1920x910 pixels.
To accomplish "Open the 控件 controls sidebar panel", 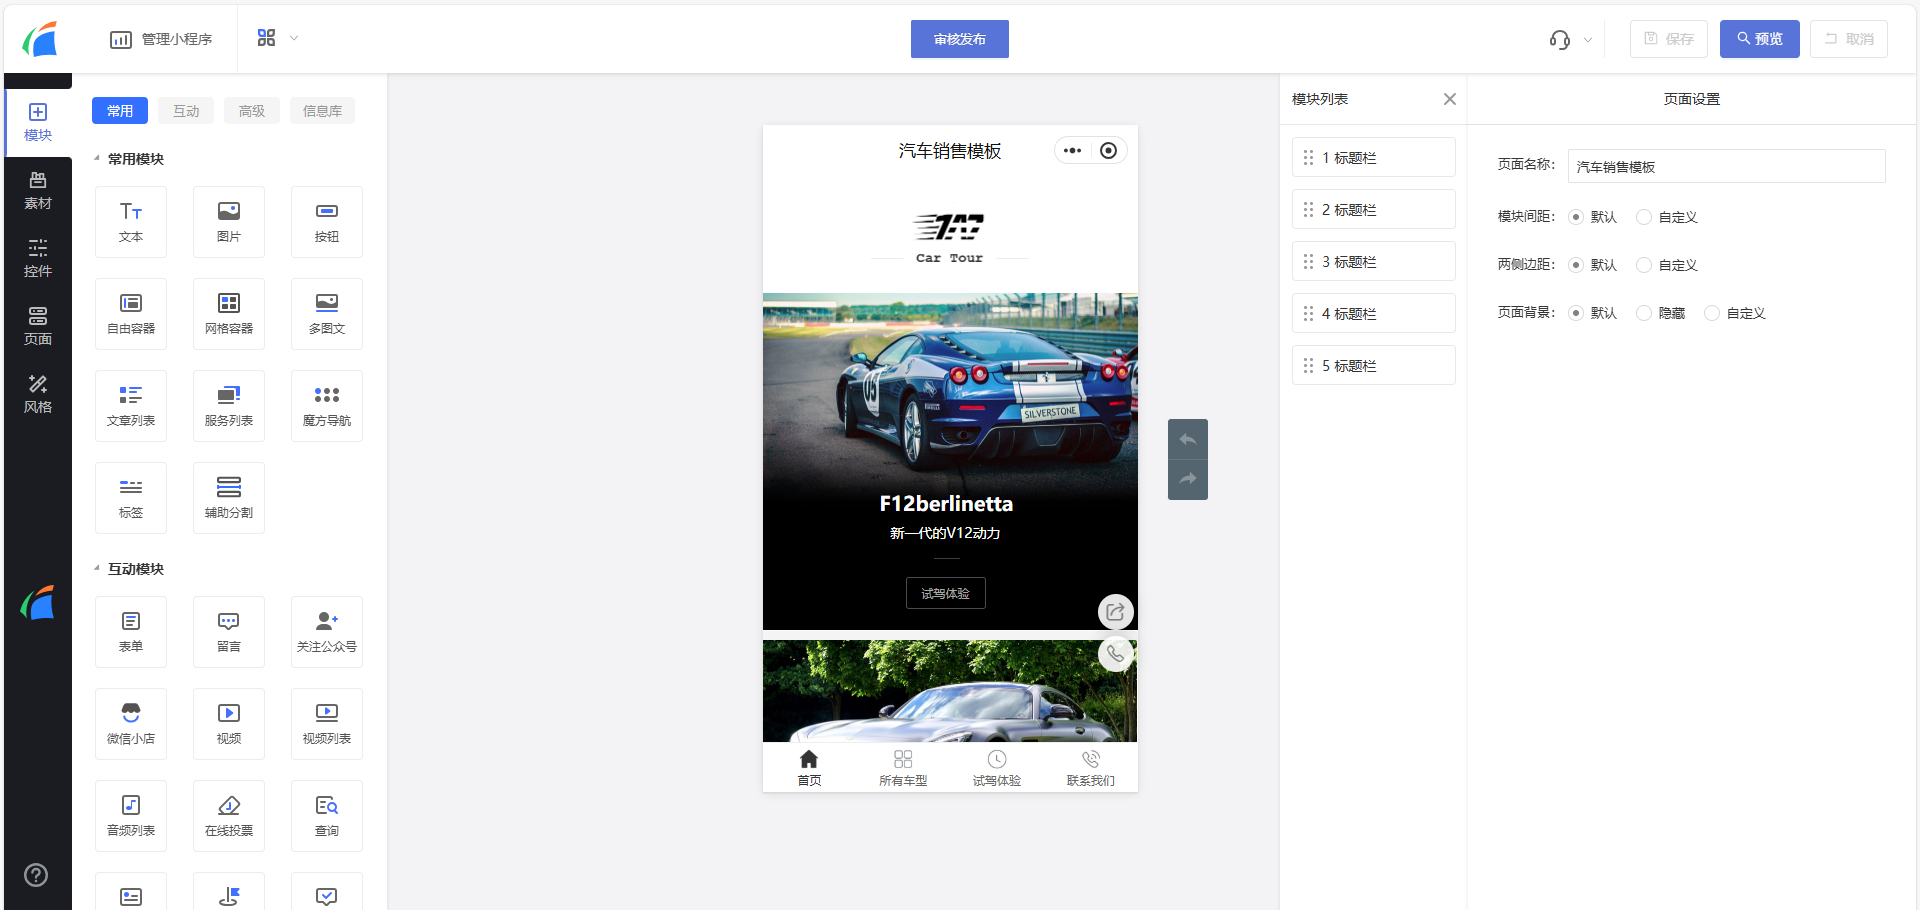I will (38, 259).
